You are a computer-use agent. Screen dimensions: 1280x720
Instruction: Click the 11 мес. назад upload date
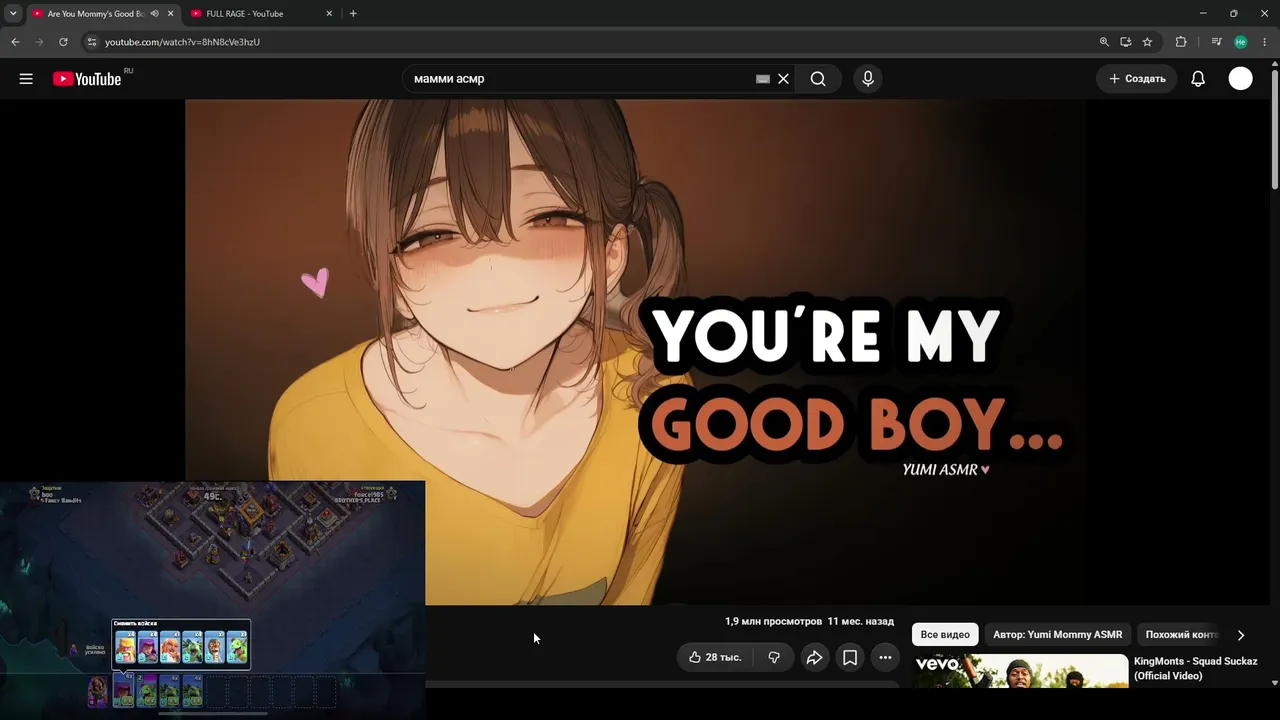(861, 622)
